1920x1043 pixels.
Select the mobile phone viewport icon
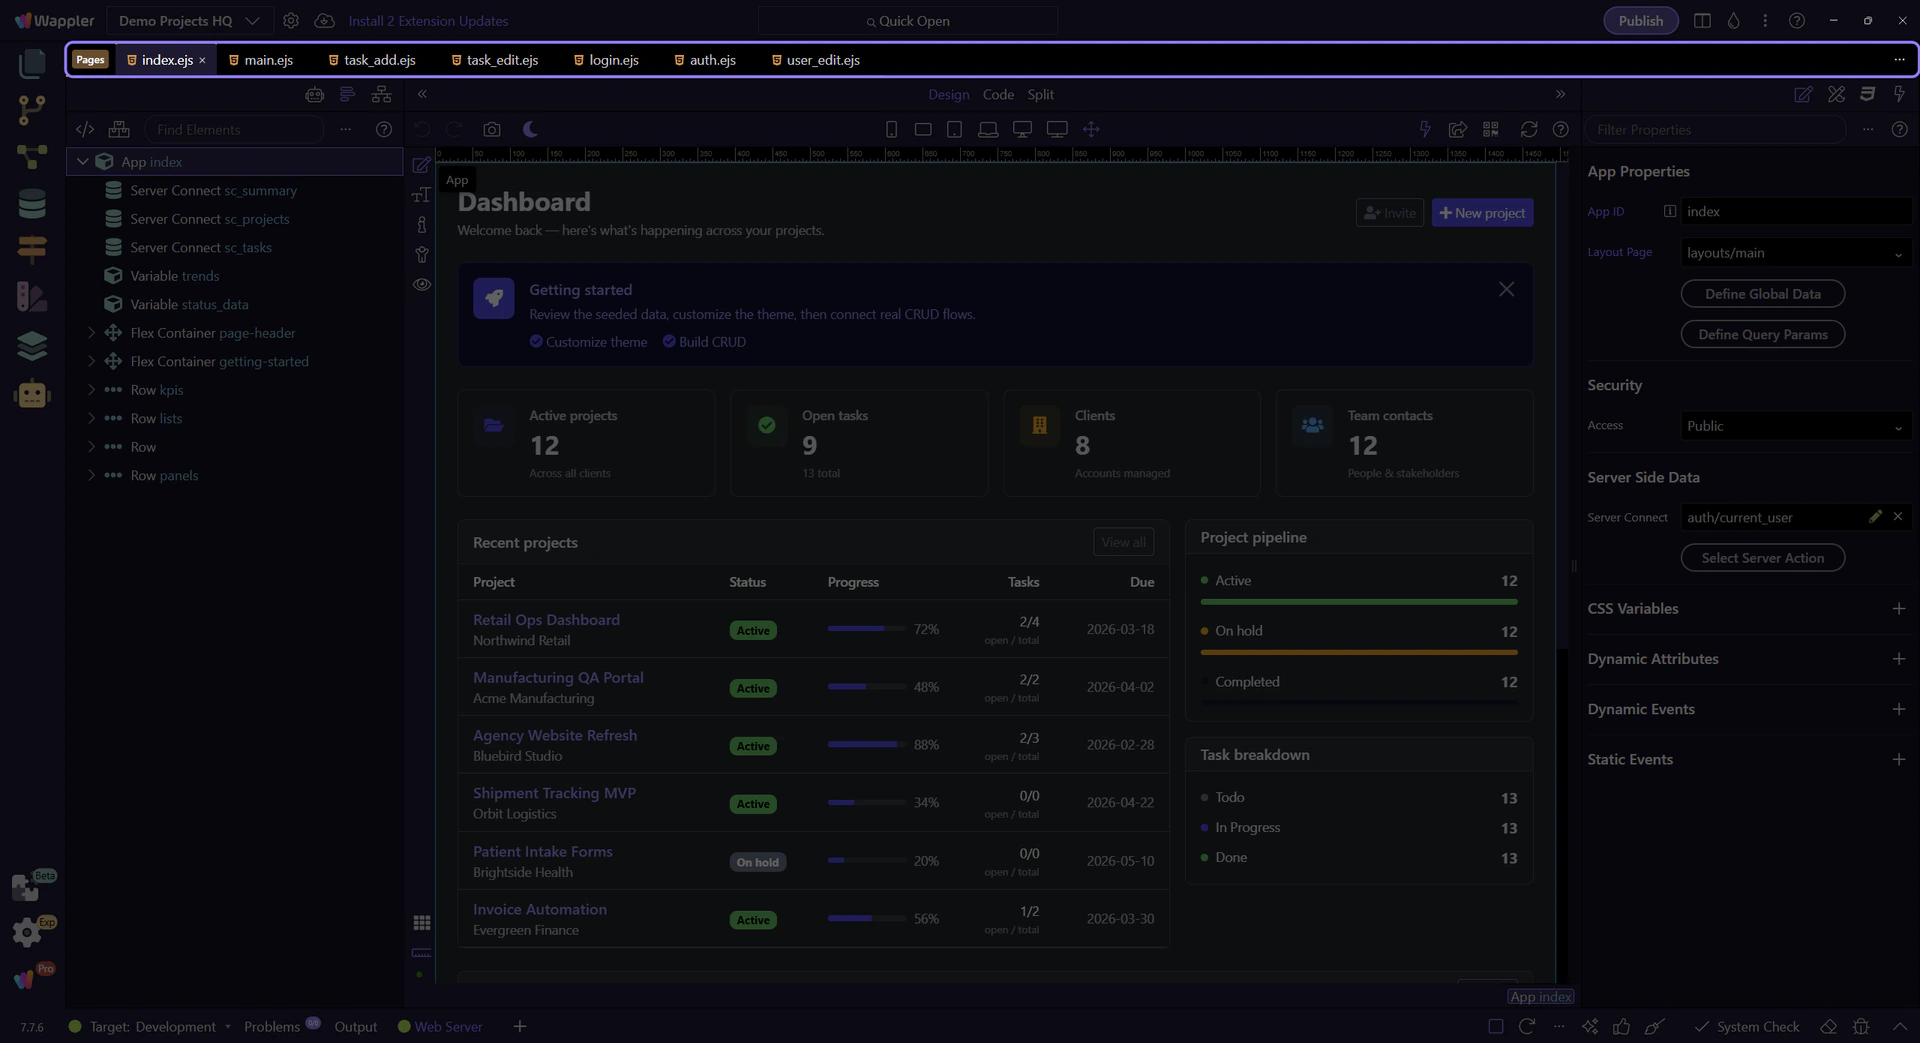click(x=891, y=129)
